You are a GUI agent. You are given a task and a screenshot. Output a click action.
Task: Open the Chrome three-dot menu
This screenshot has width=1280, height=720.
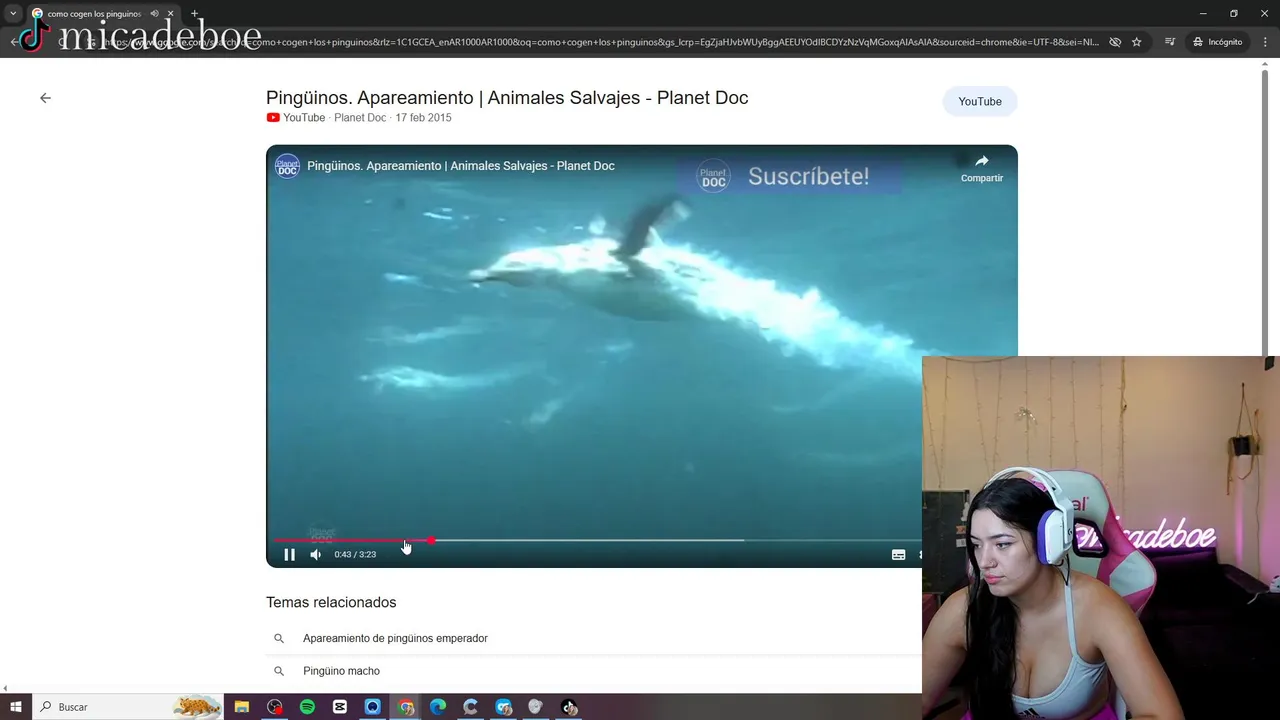click(x=1266, y=42)
